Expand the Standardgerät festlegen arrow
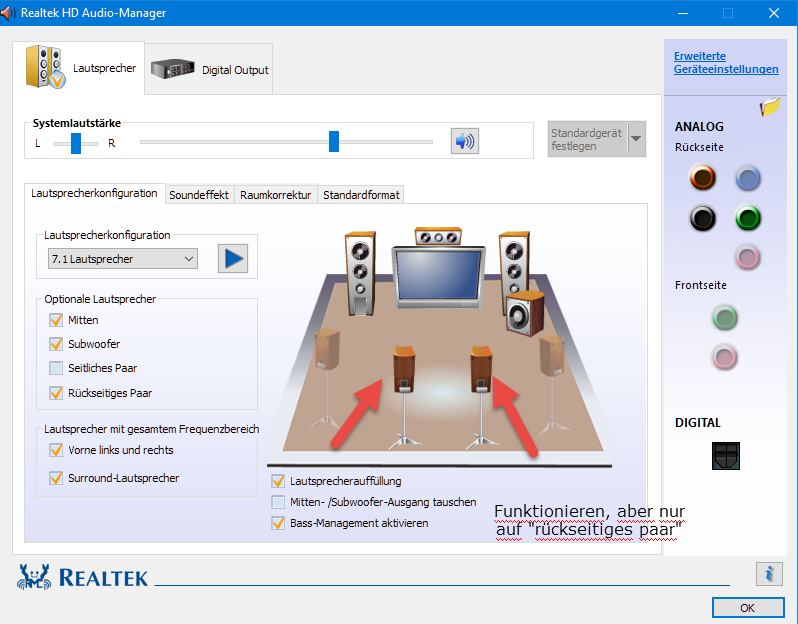The width and height of the screenshot is (798, 624). tap(636, 138)
